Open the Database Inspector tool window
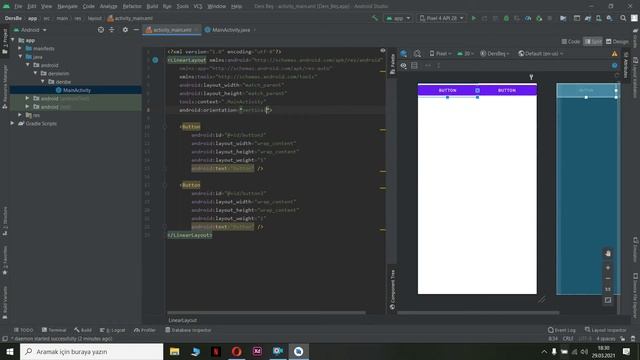This screenshot has width=640, height=360. click(188, 330)
